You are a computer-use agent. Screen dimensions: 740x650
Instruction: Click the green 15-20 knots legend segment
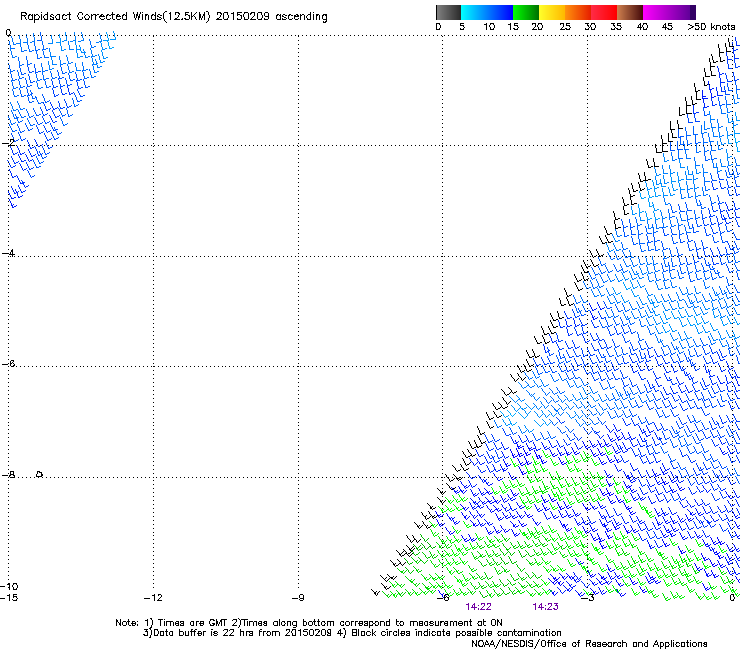tap(526, 12)
